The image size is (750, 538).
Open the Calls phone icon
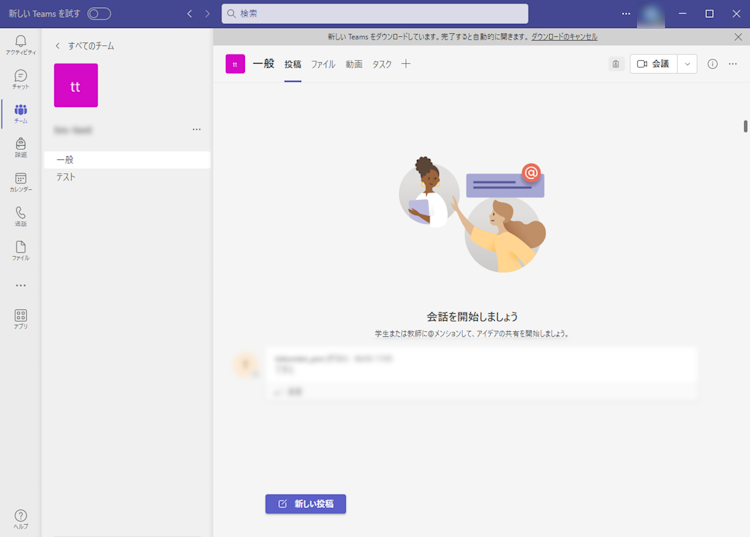click(x=20, y=216)
